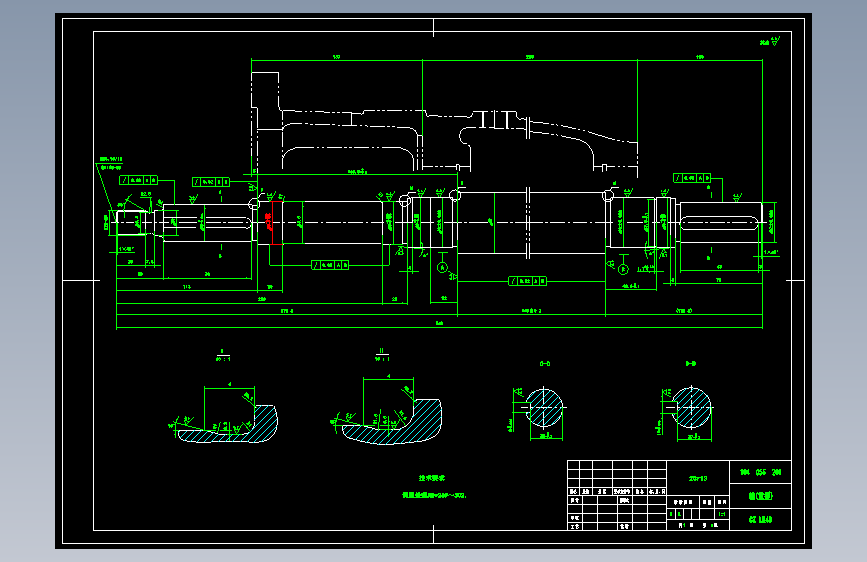Select the title block material cell '20Cr13'
Image resolution: width=867 pixels, height=562 pixels.
[698, 478]
